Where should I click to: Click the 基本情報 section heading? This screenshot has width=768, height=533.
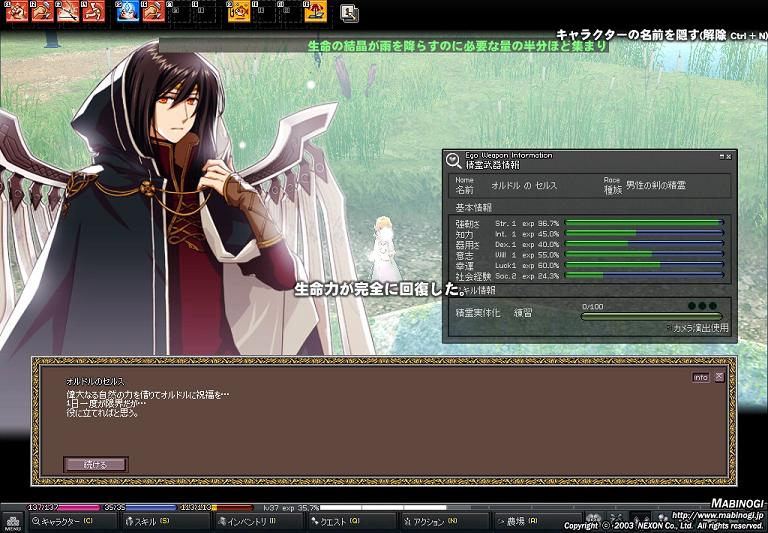473,208
